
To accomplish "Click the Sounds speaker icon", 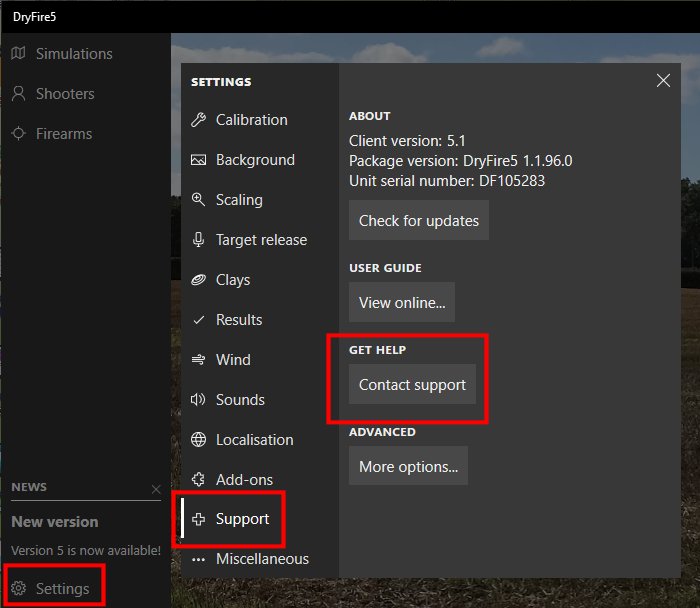I will [198, 400].
